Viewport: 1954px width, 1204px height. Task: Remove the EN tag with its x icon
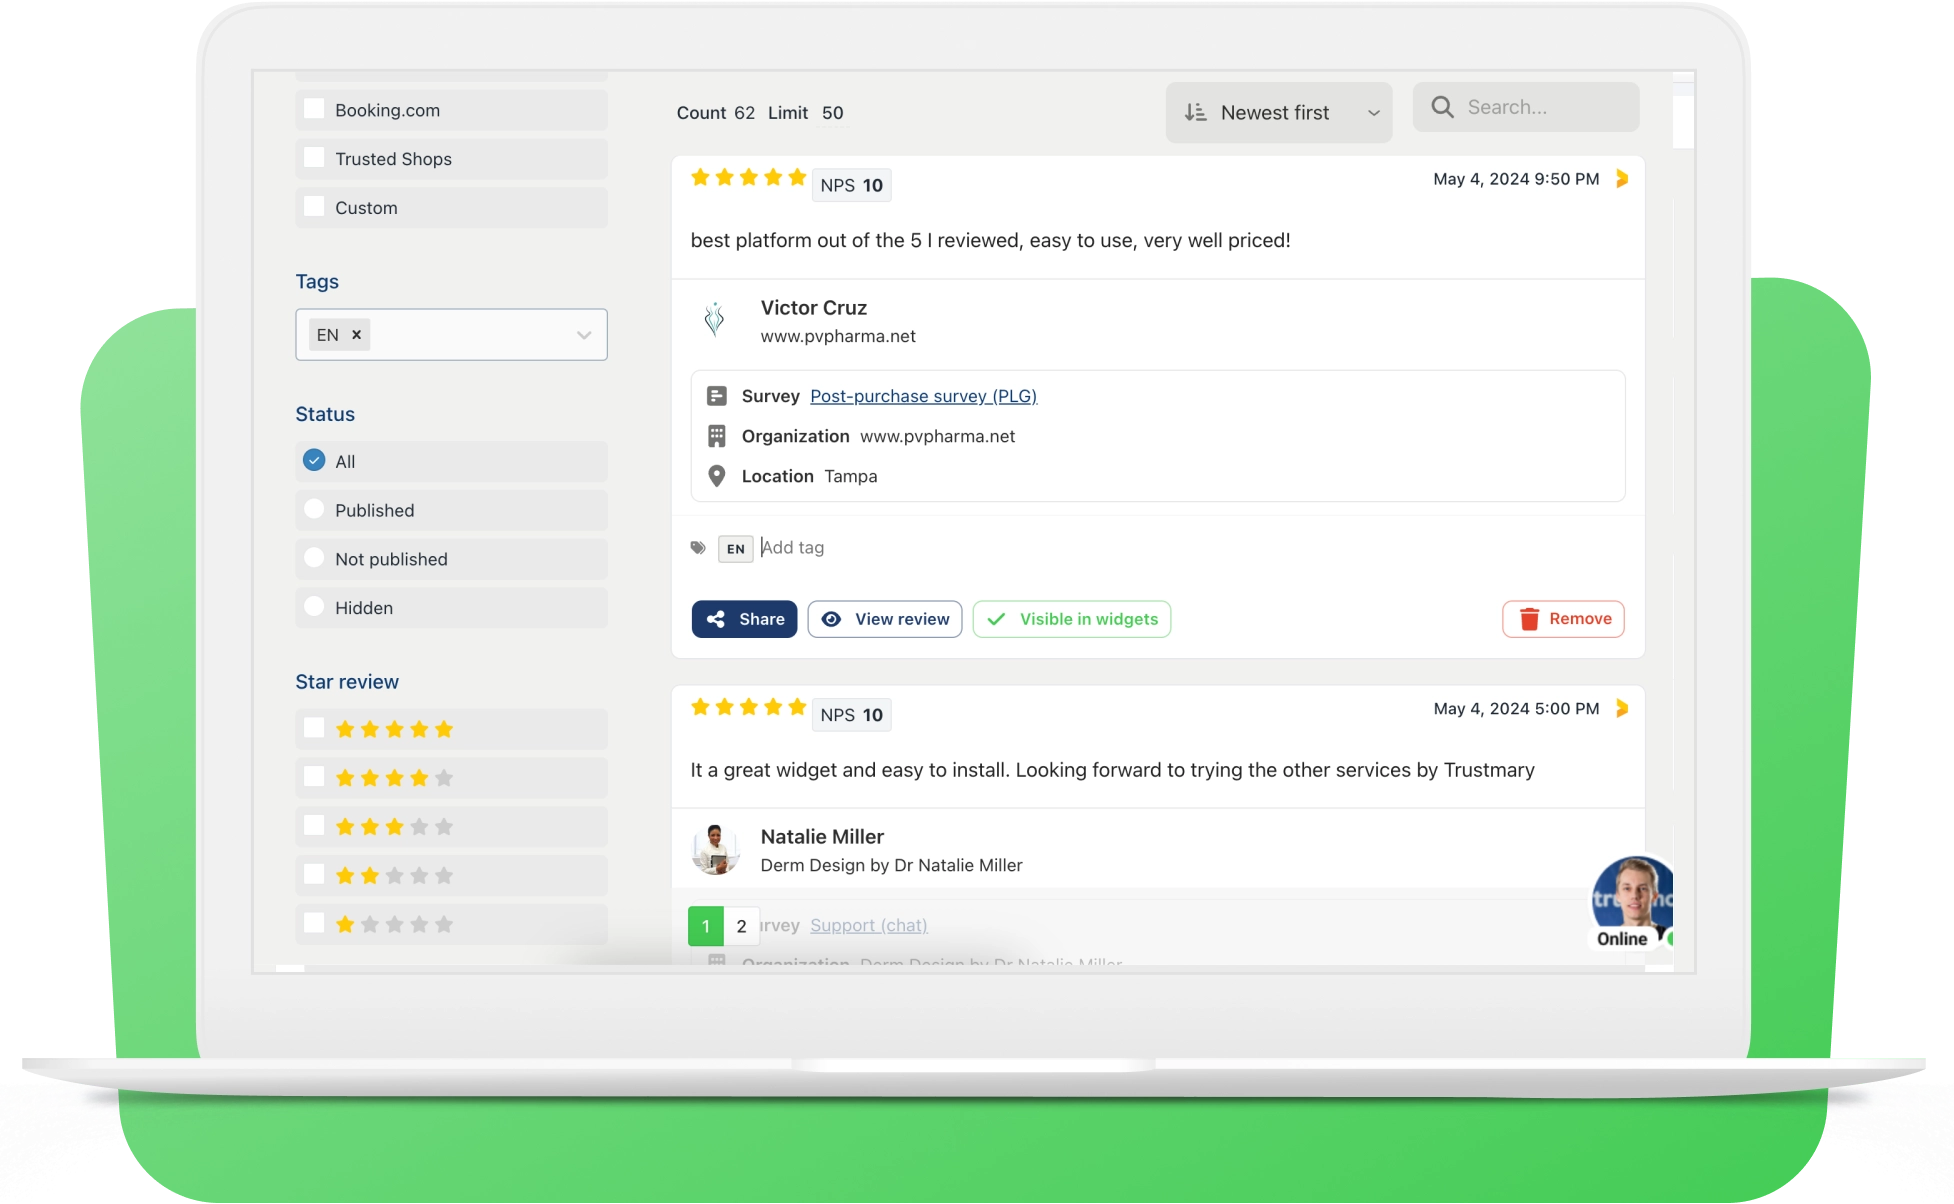[356, 335]
